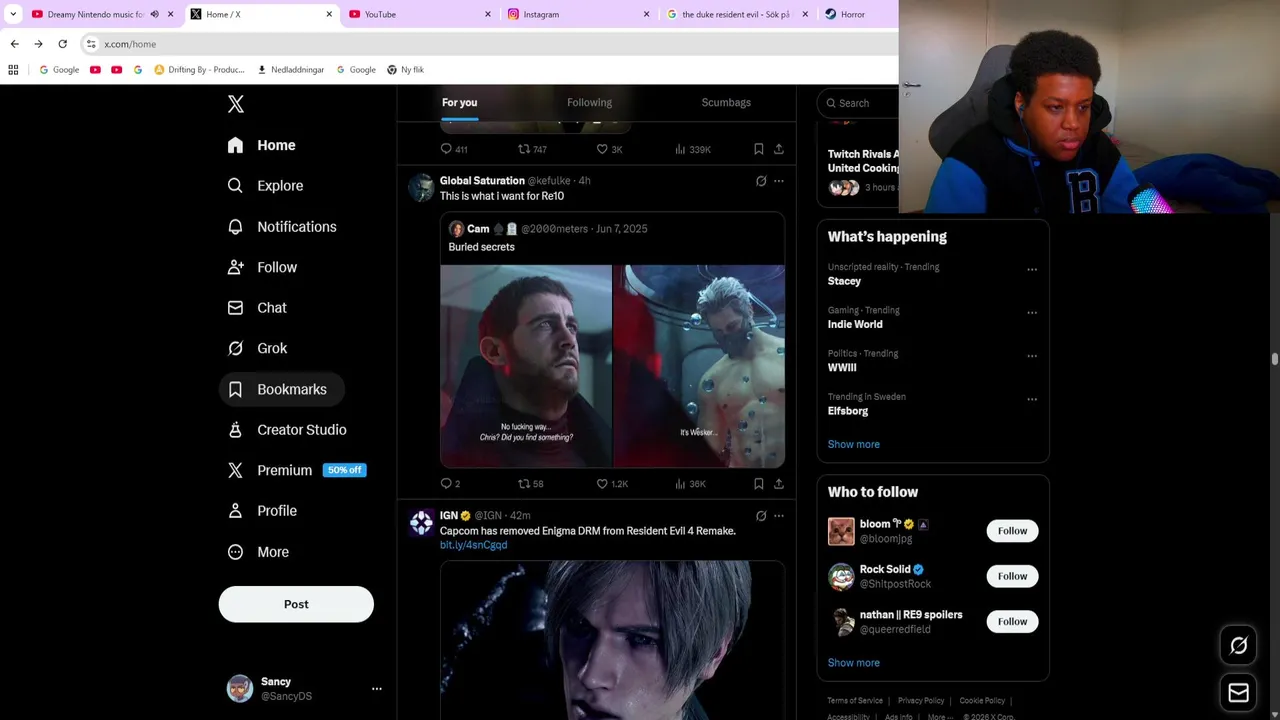Open Profile from the sidebar

coord(262,511)
